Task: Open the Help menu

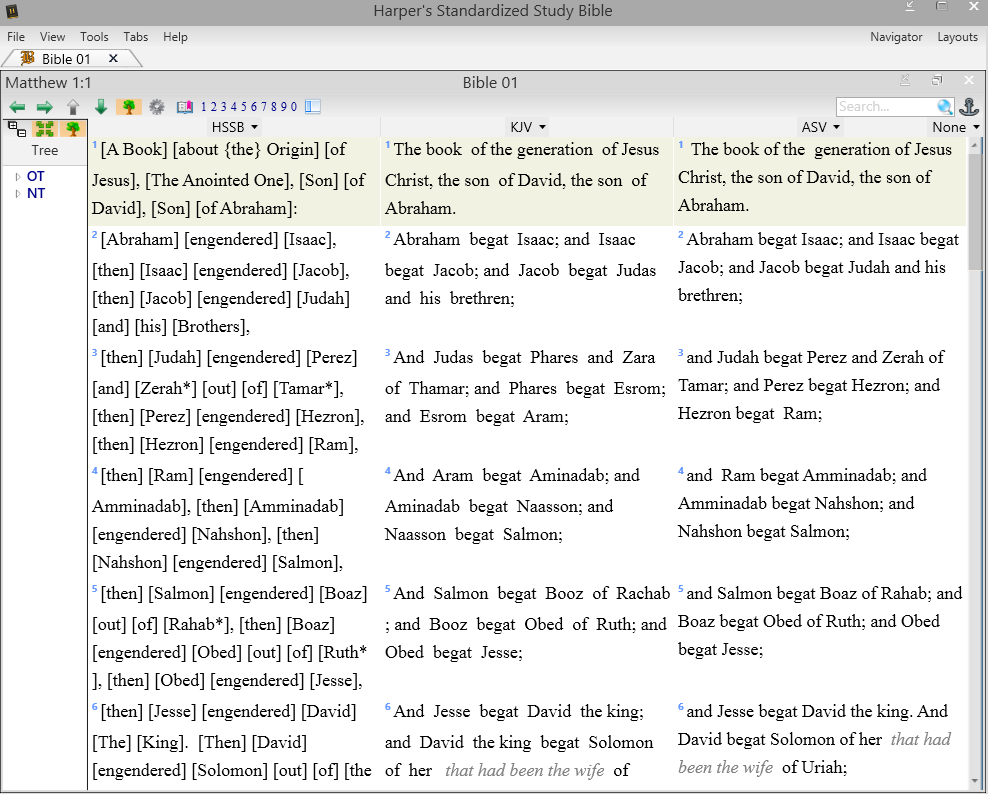Action: tap(175, 37)
